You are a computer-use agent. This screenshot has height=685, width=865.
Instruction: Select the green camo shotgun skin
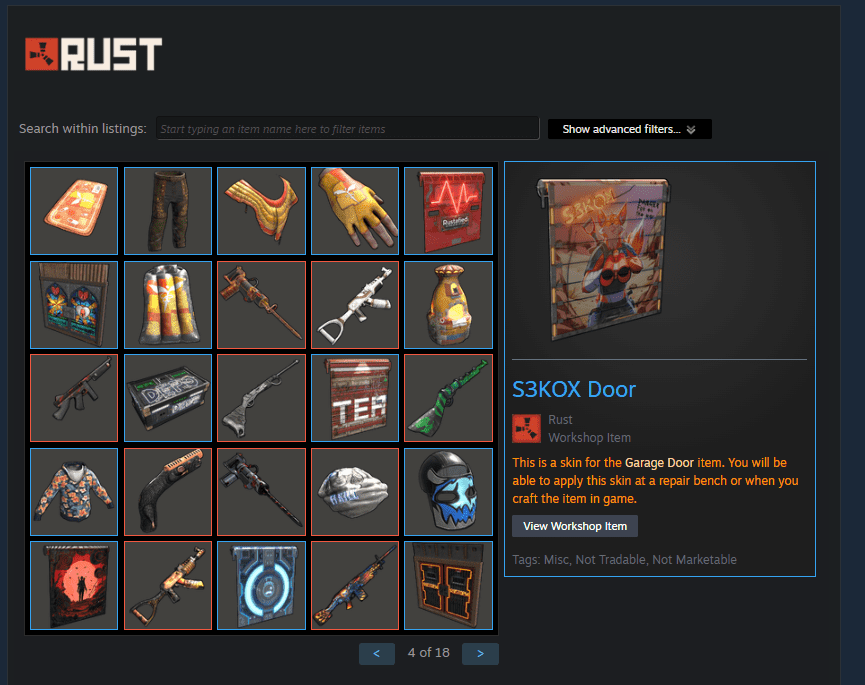448,398
